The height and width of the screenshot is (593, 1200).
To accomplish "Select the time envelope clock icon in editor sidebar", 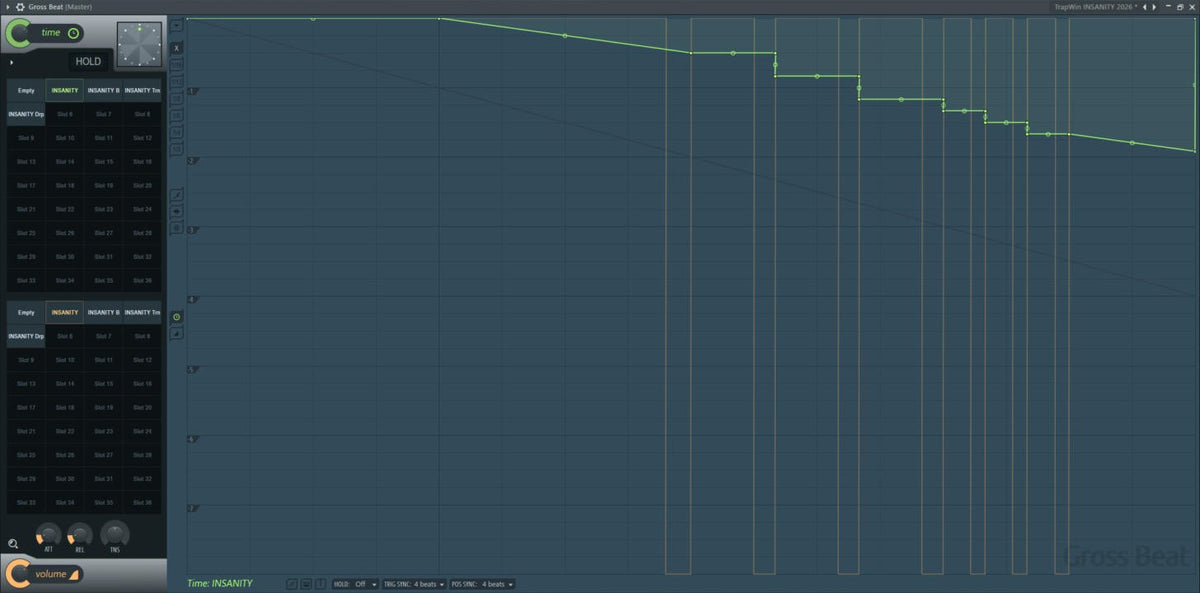I will [176, 317].
